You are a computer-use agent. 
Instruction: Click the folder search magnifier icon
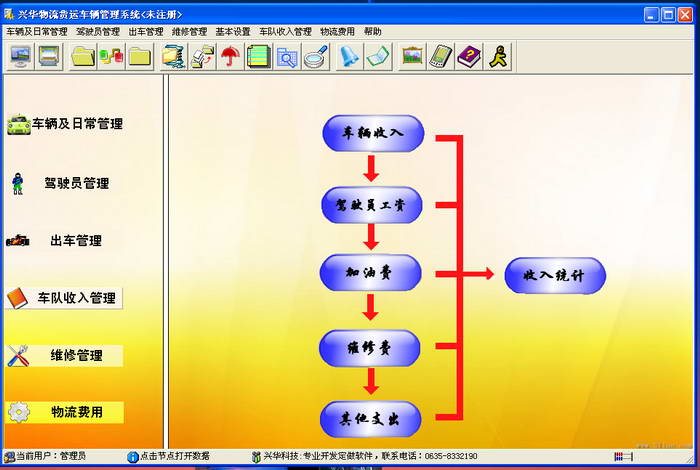point(287,57)
